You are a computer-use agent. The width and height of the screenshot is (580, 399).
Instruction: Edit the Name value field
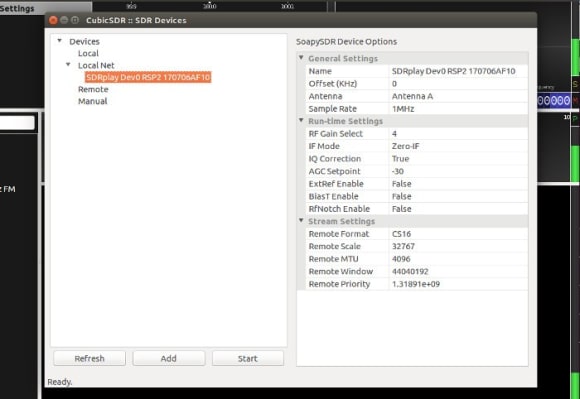(458, 71)
